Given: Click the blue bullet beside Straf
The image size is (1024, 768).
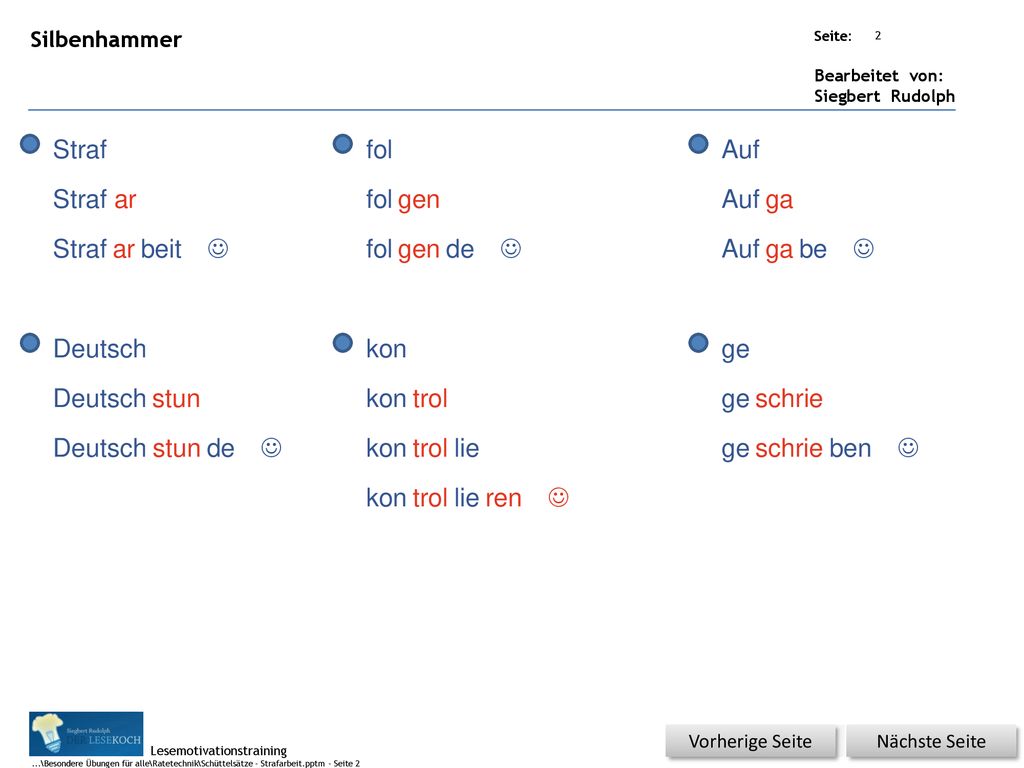Looking at the screenshot, I should coord(30,144).
